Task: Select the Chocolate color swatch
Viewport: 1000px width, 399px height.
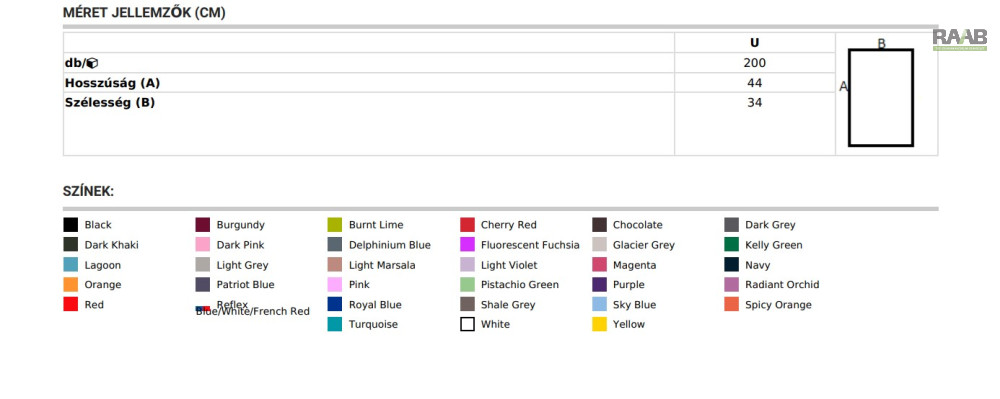Action: point(599,225)
